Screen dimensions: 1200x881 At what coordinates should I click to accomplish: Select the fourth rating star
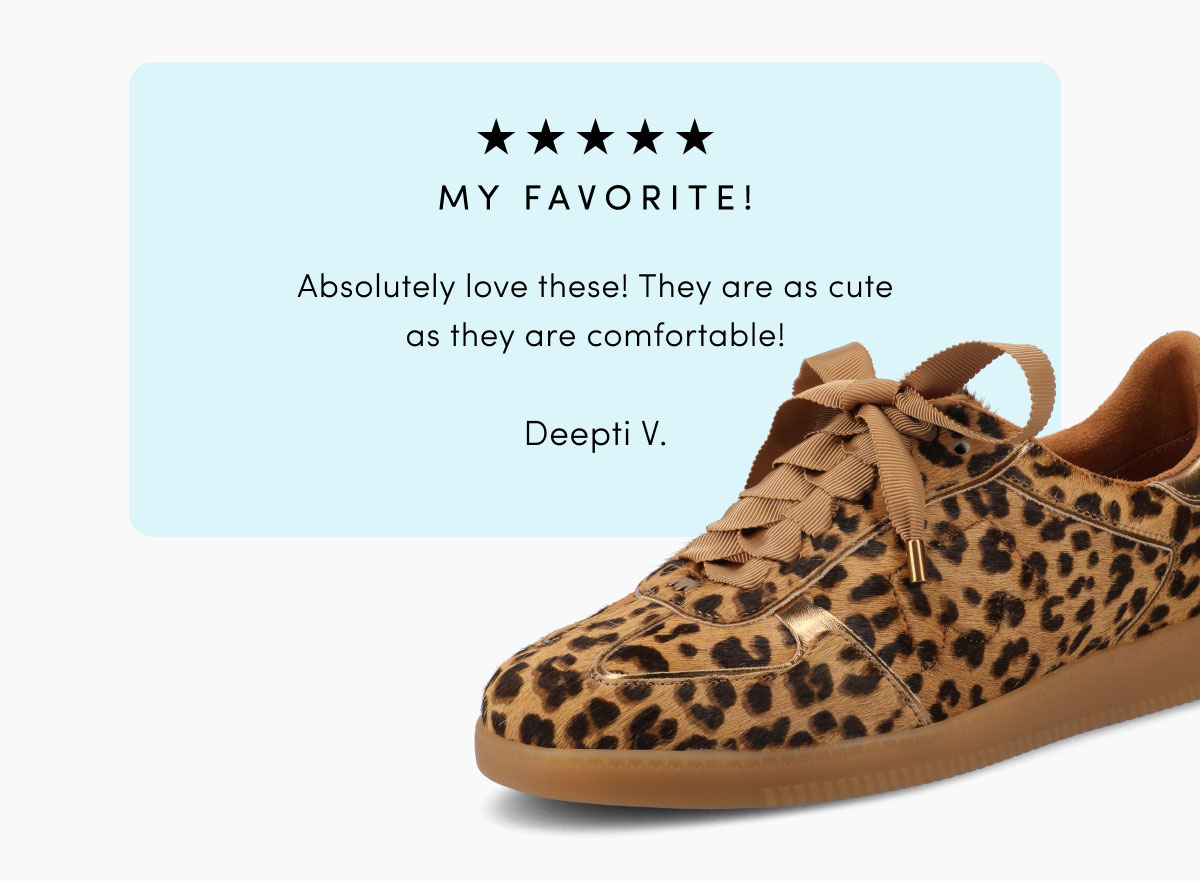pos(644,137)
